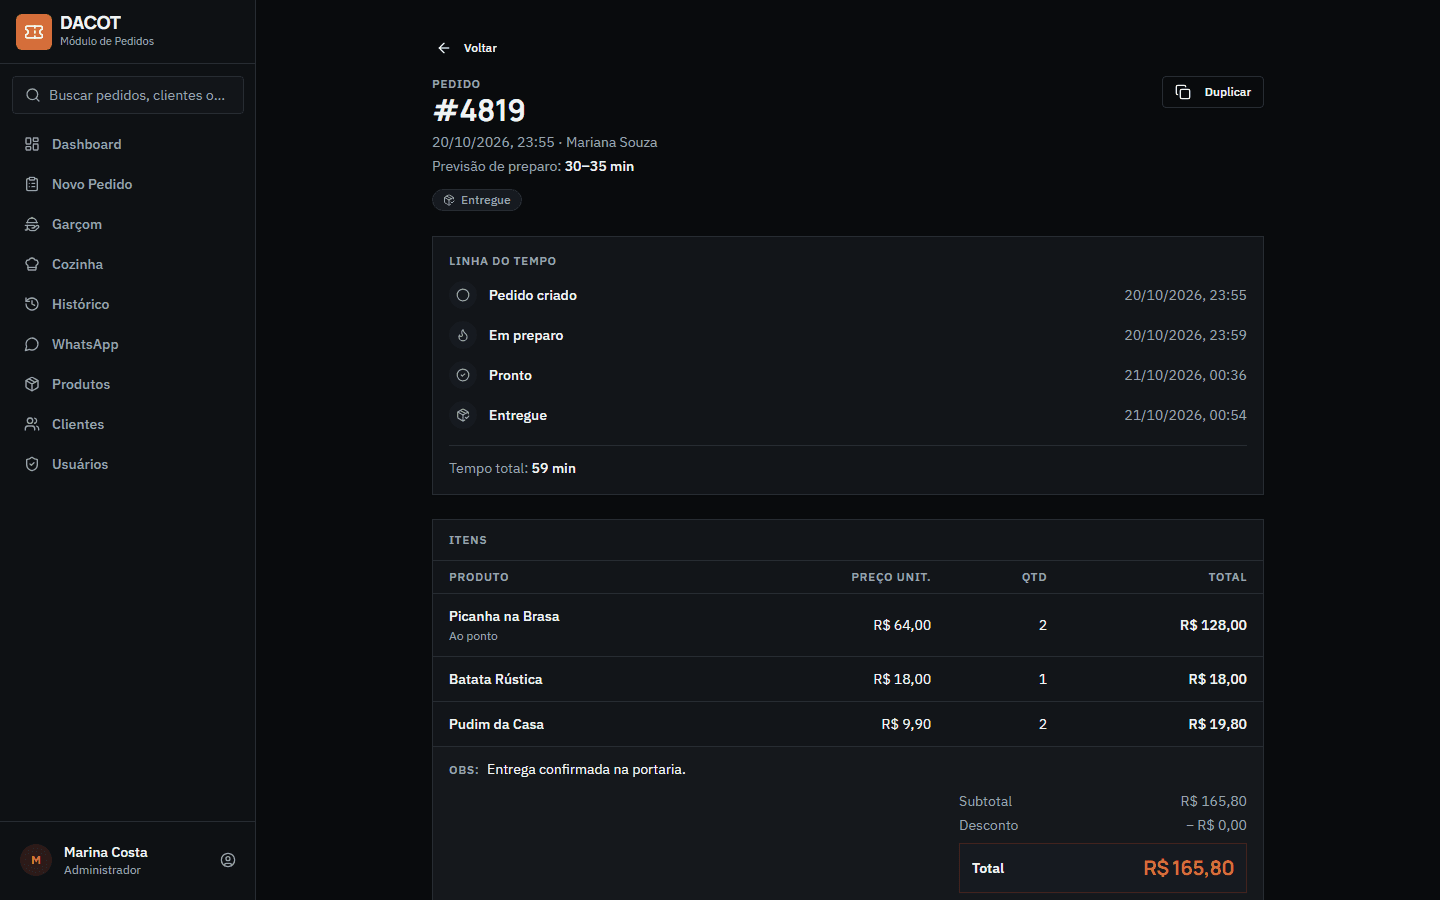Click the Em preparo flame icon
This screenshot has height=900, width=1440.
(x=463, y=335)
